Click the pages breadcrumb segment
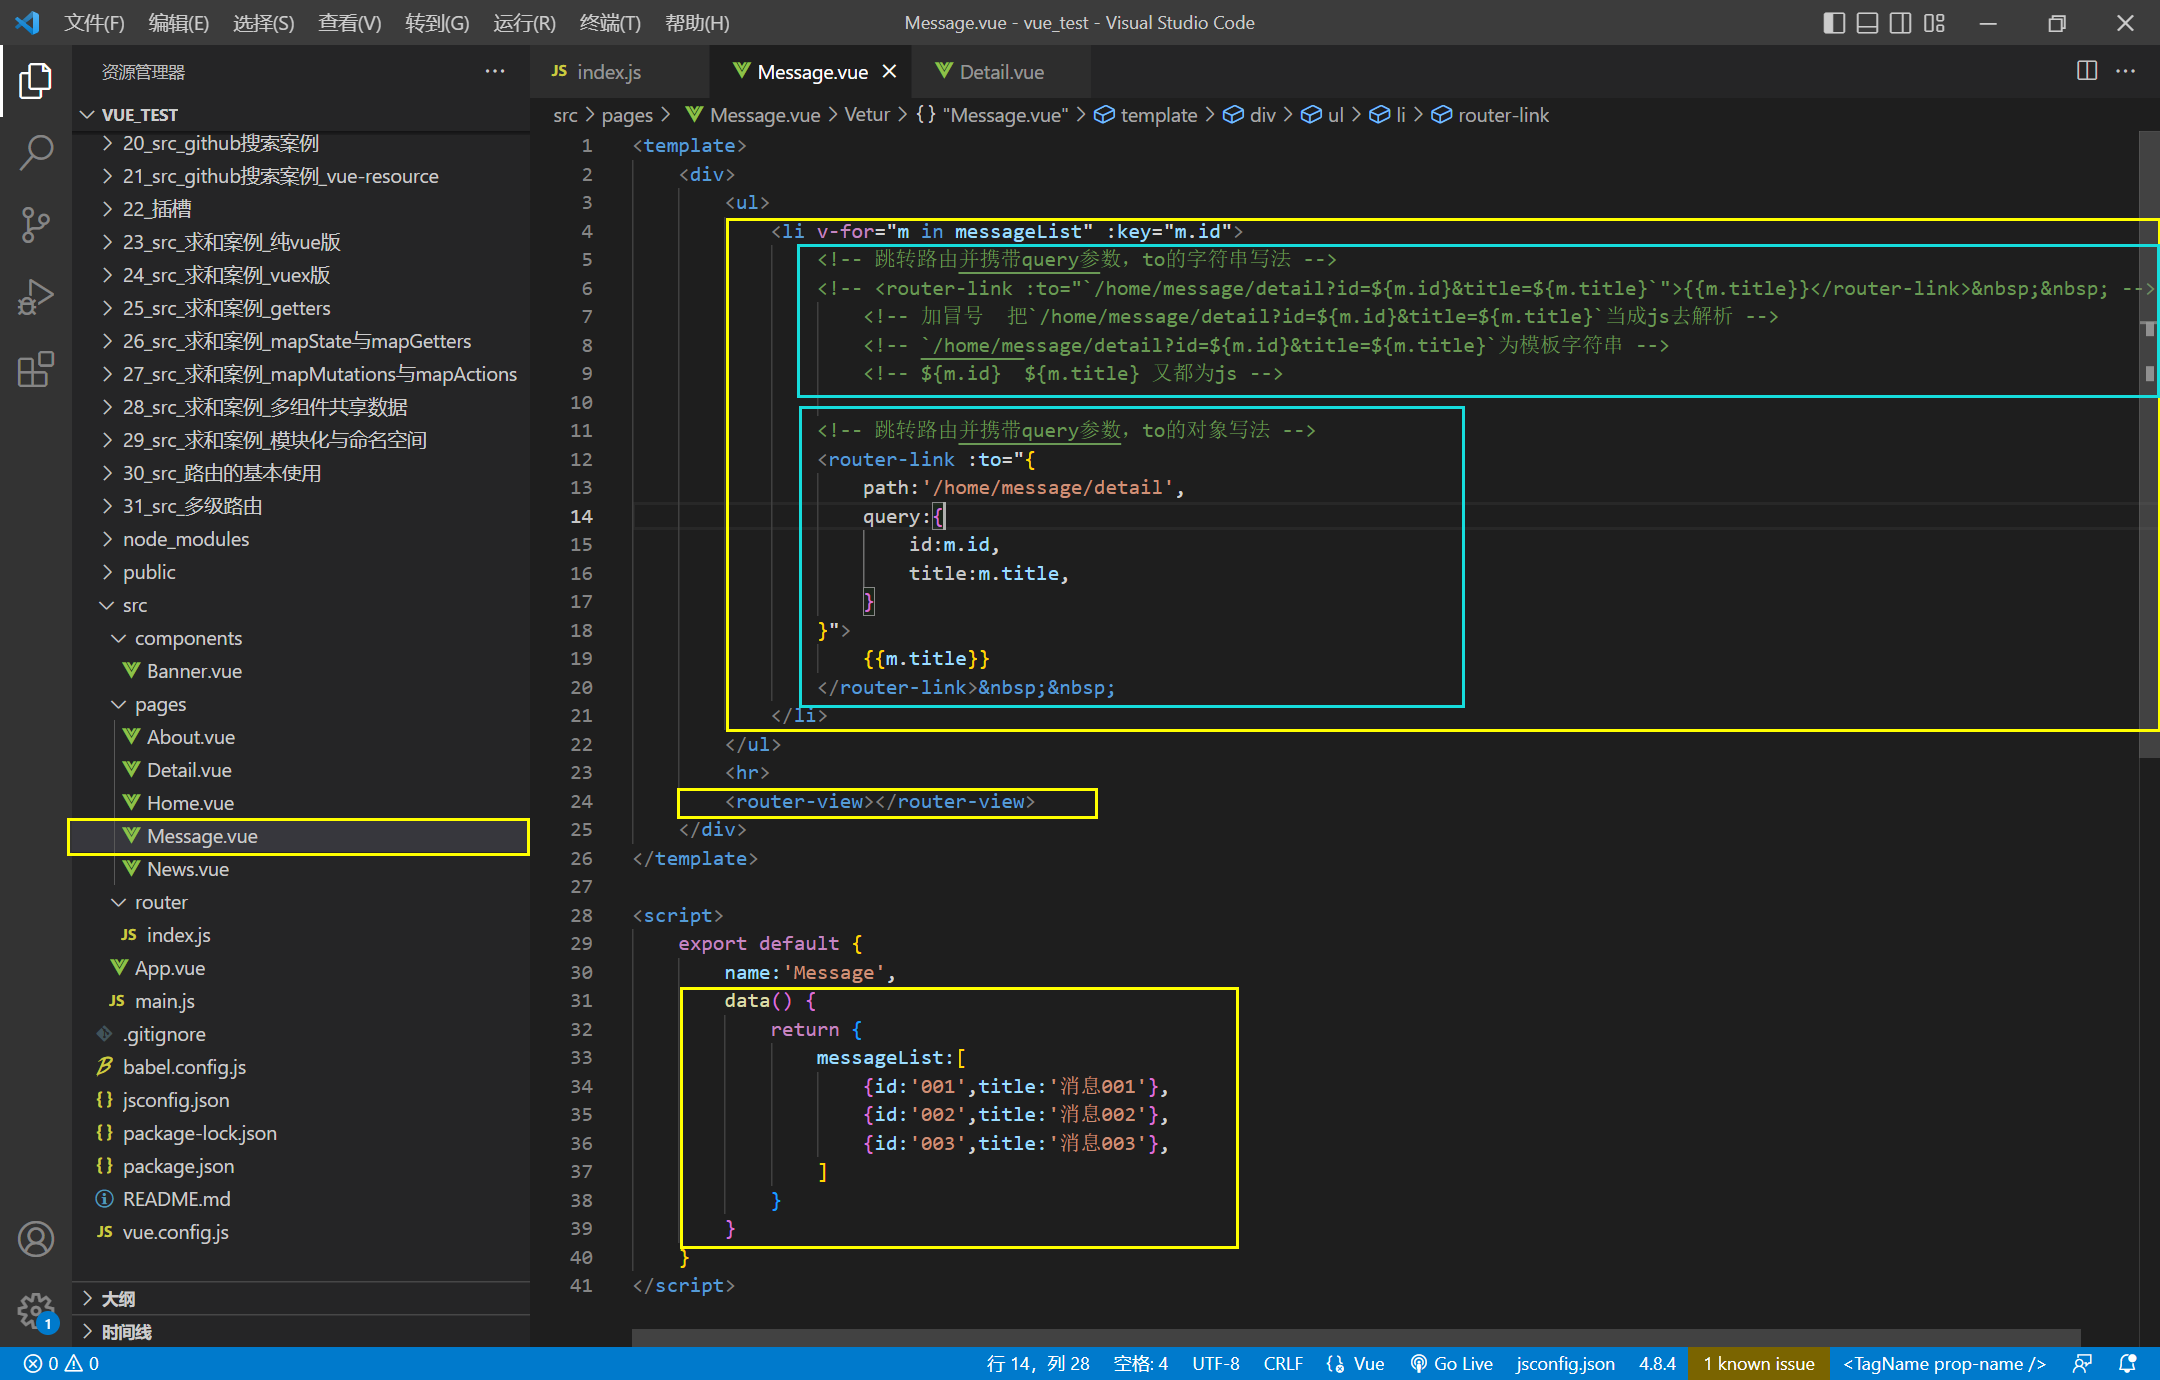This screenshot has width=2160, height=1380. (x=627, y=115)
